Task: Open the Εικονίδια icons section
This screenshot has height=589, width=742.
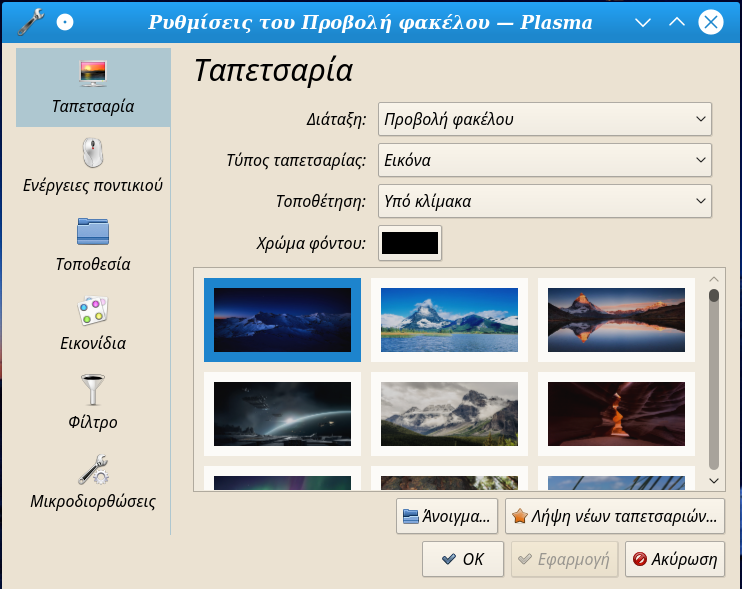Action: click(x=93, y=324)
